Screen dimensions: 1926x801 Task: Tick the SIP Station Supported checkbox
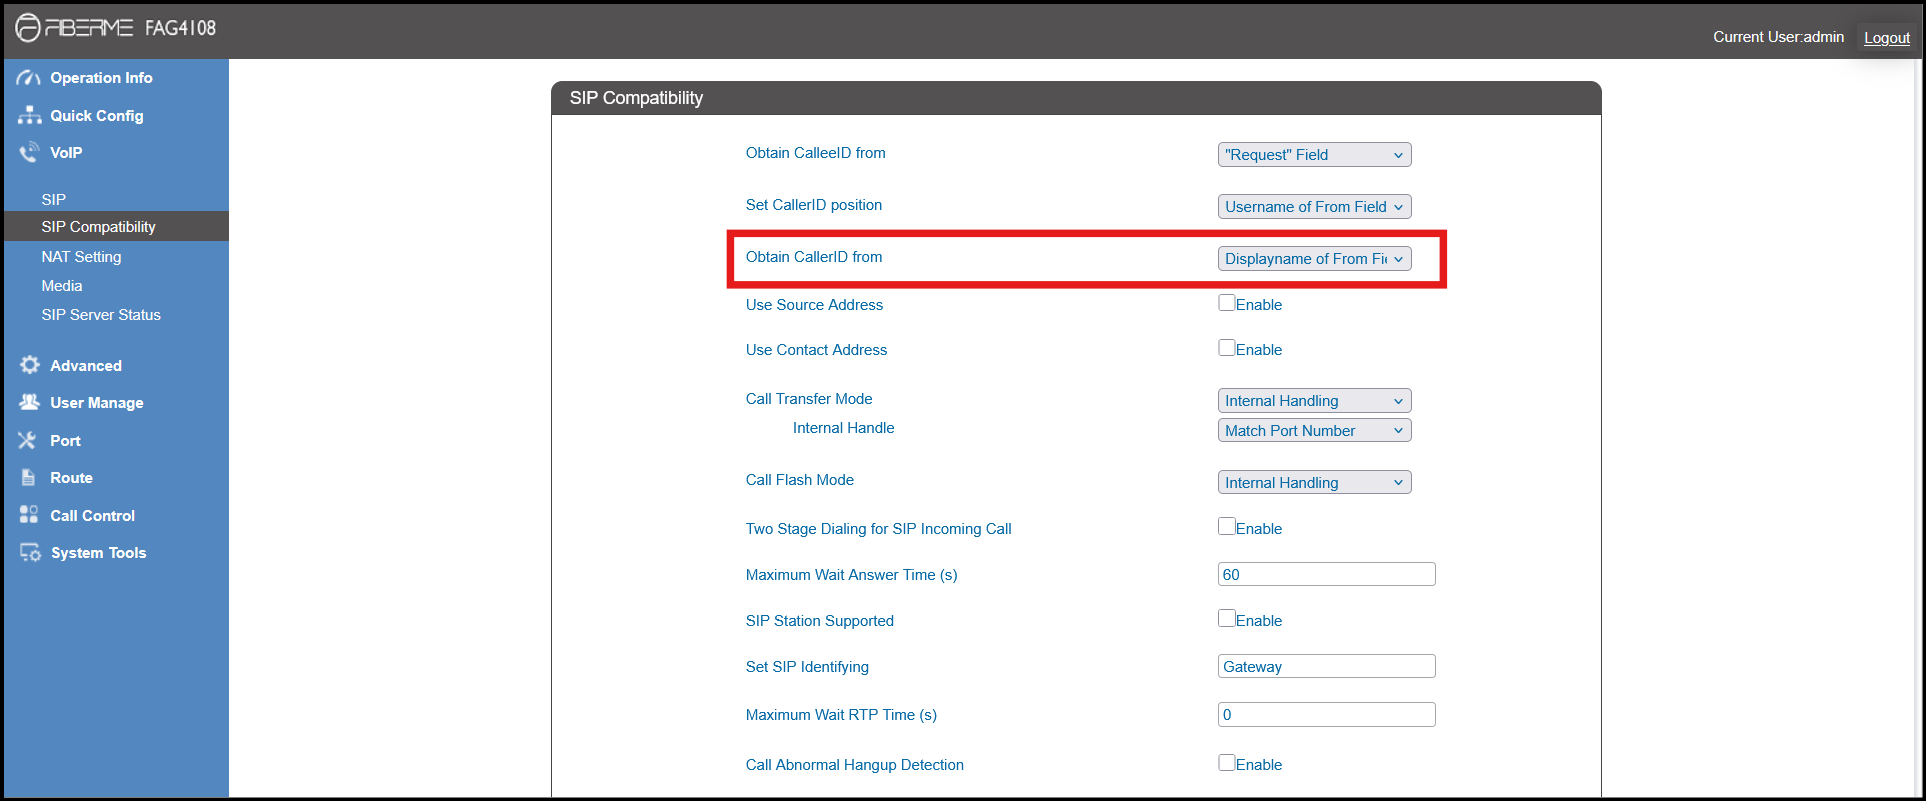coord(1226,619)
